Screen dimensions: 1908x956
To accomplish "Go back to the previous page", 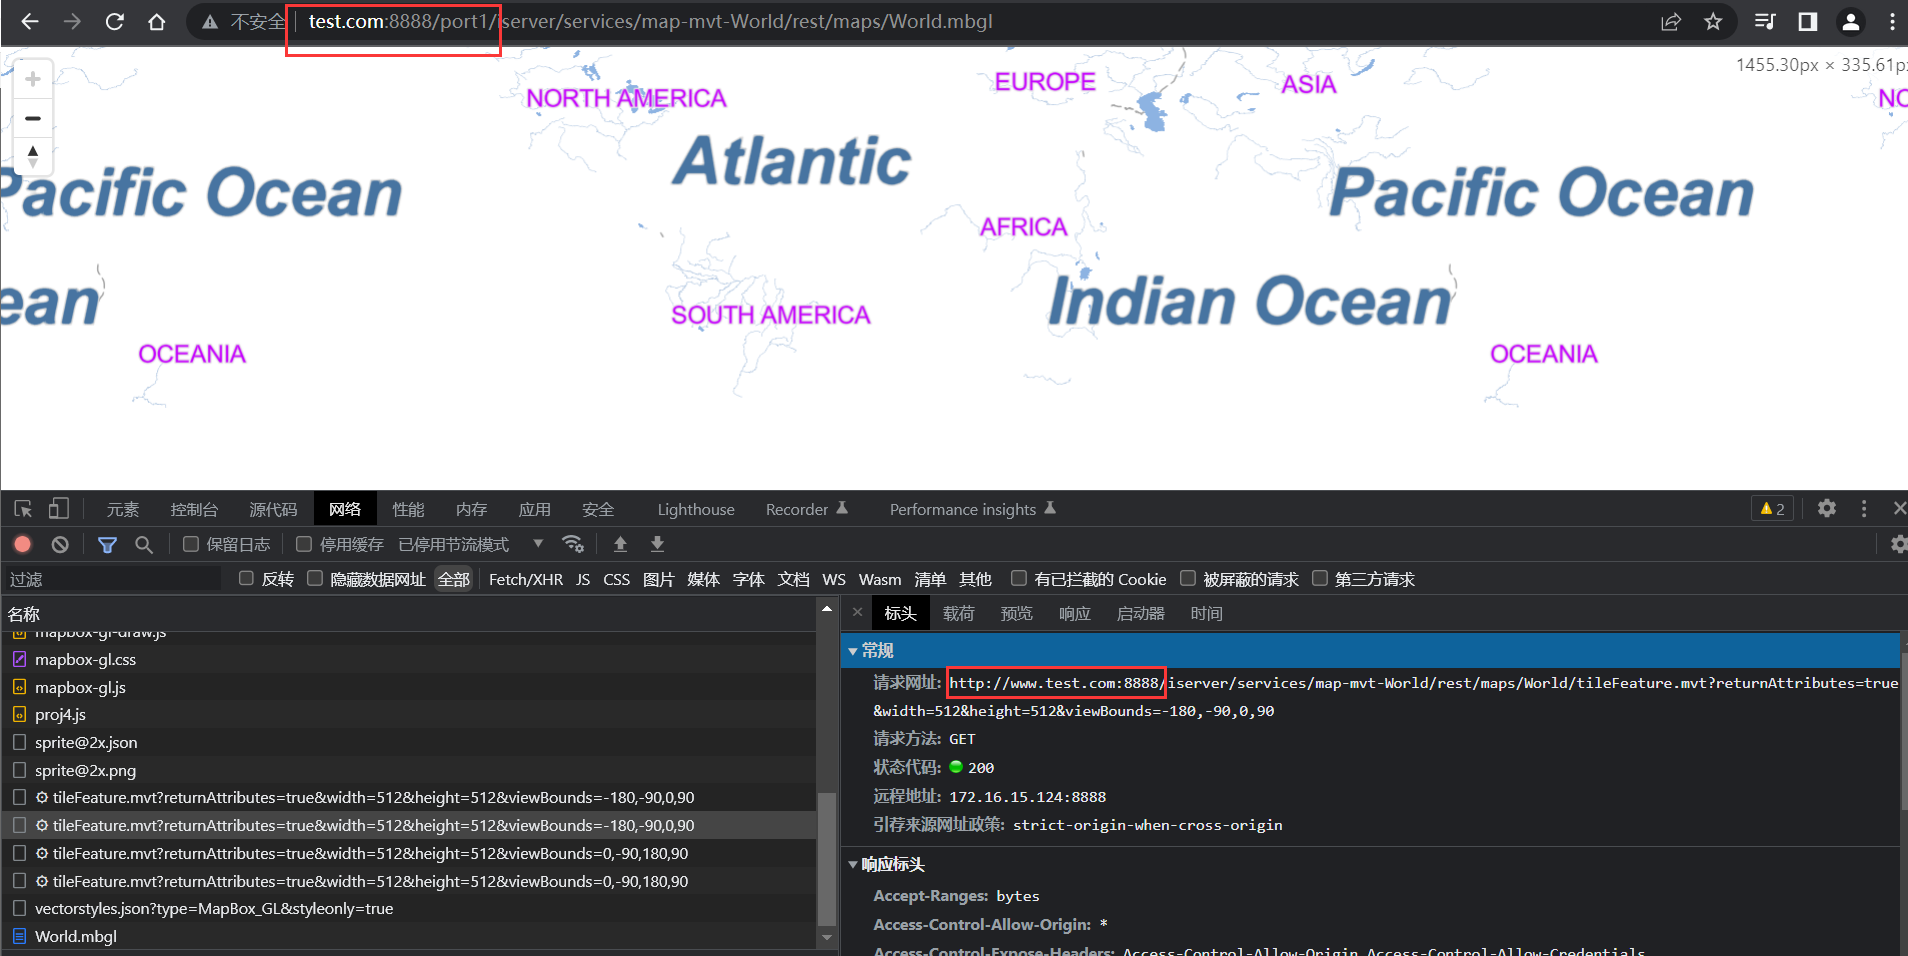I will [30, 21].
